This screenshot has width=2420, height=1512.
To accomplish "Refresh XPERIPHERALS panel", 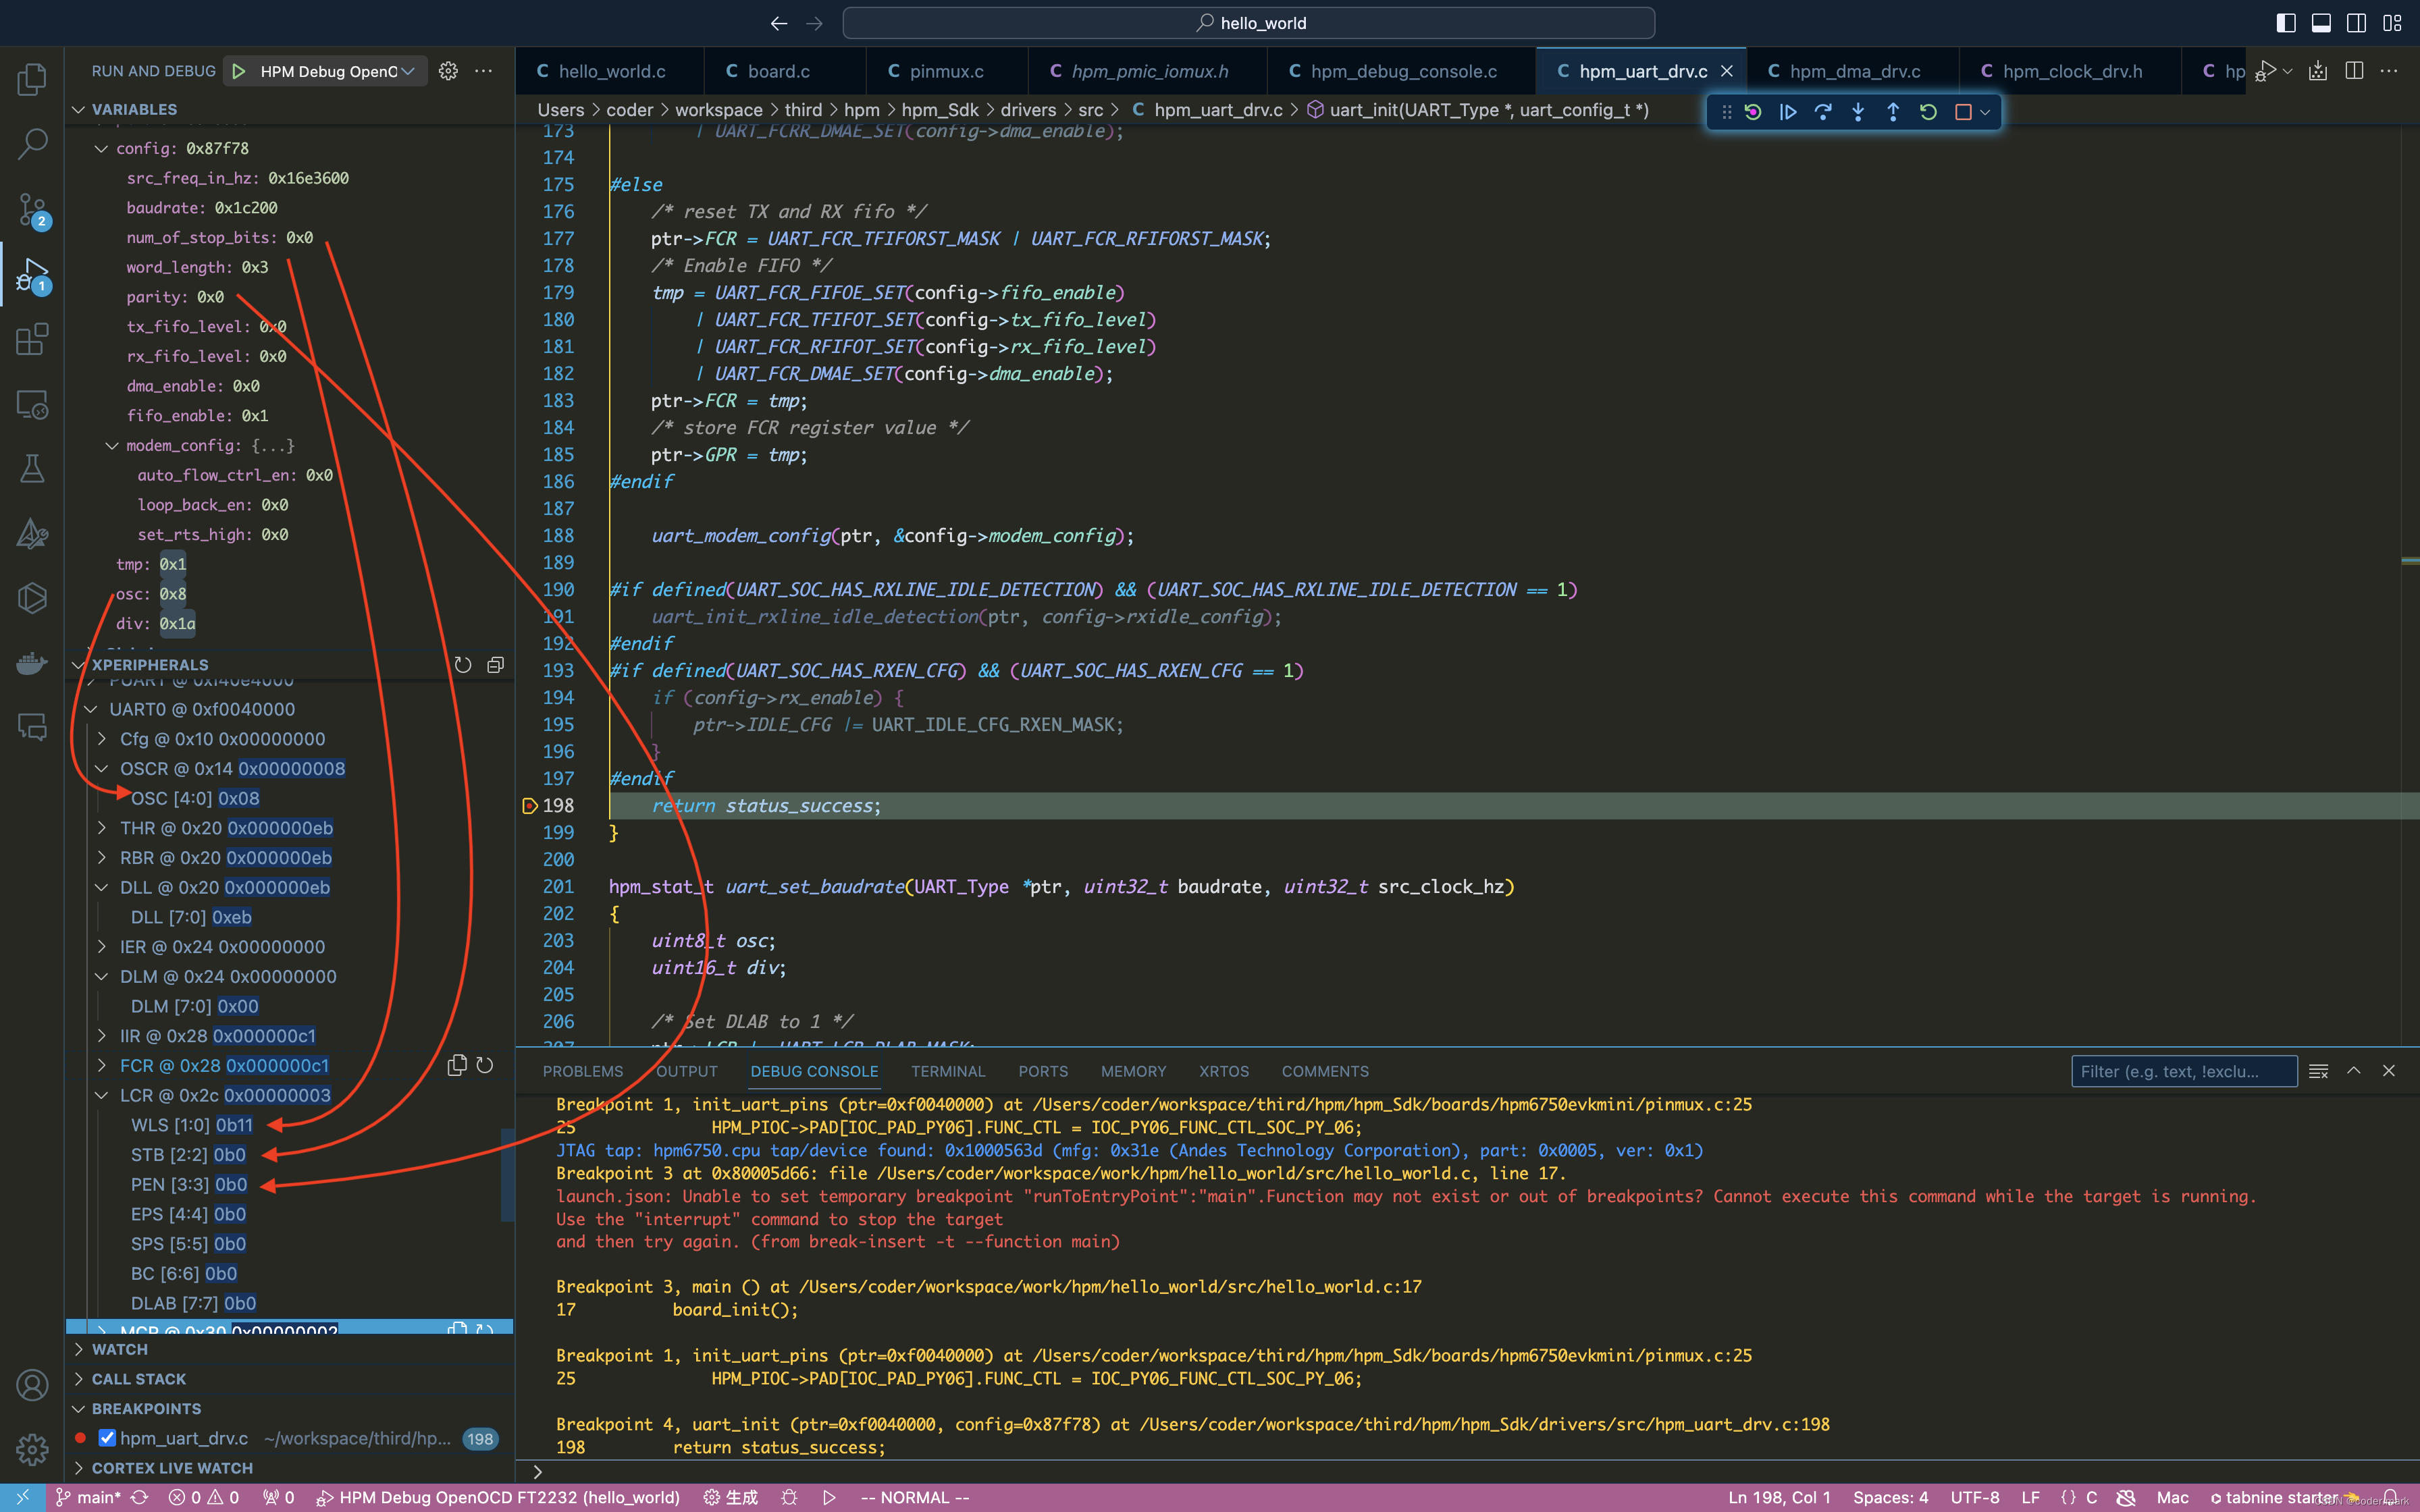I will pos(463,665).
